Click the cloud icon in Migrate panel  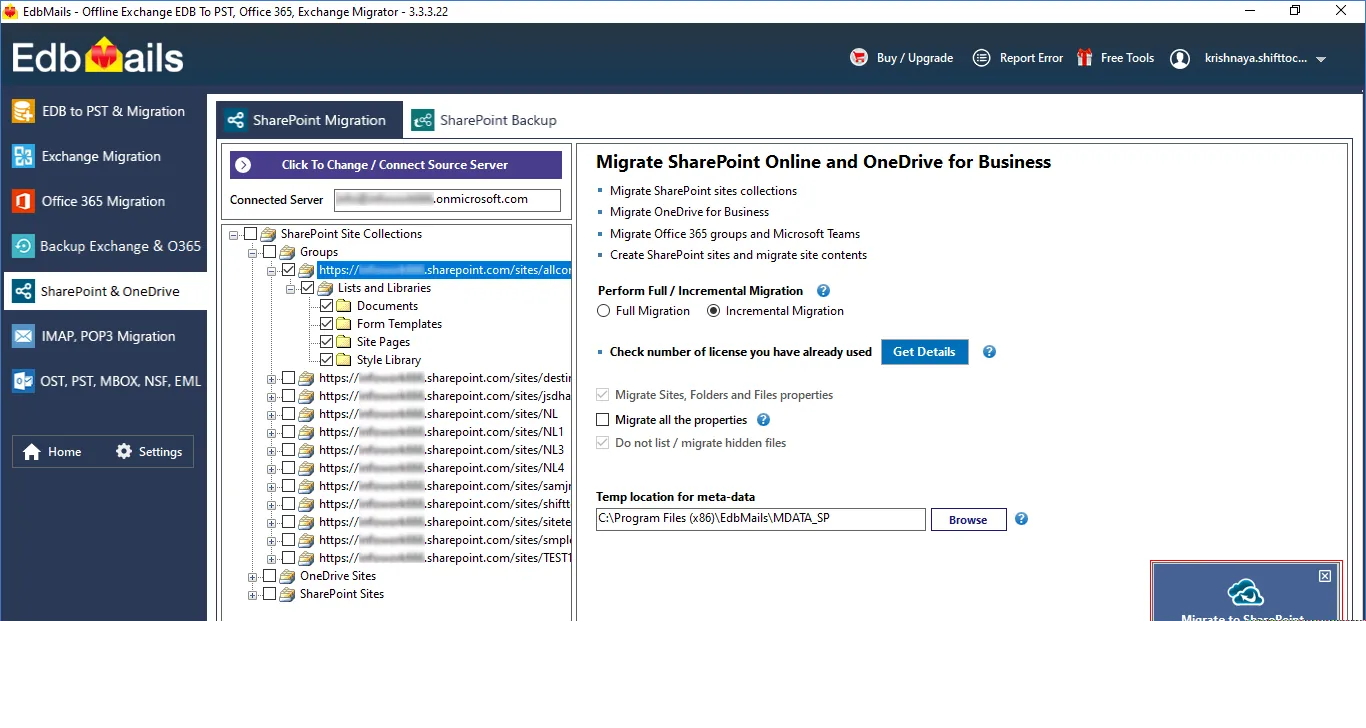click(1246, 592)
